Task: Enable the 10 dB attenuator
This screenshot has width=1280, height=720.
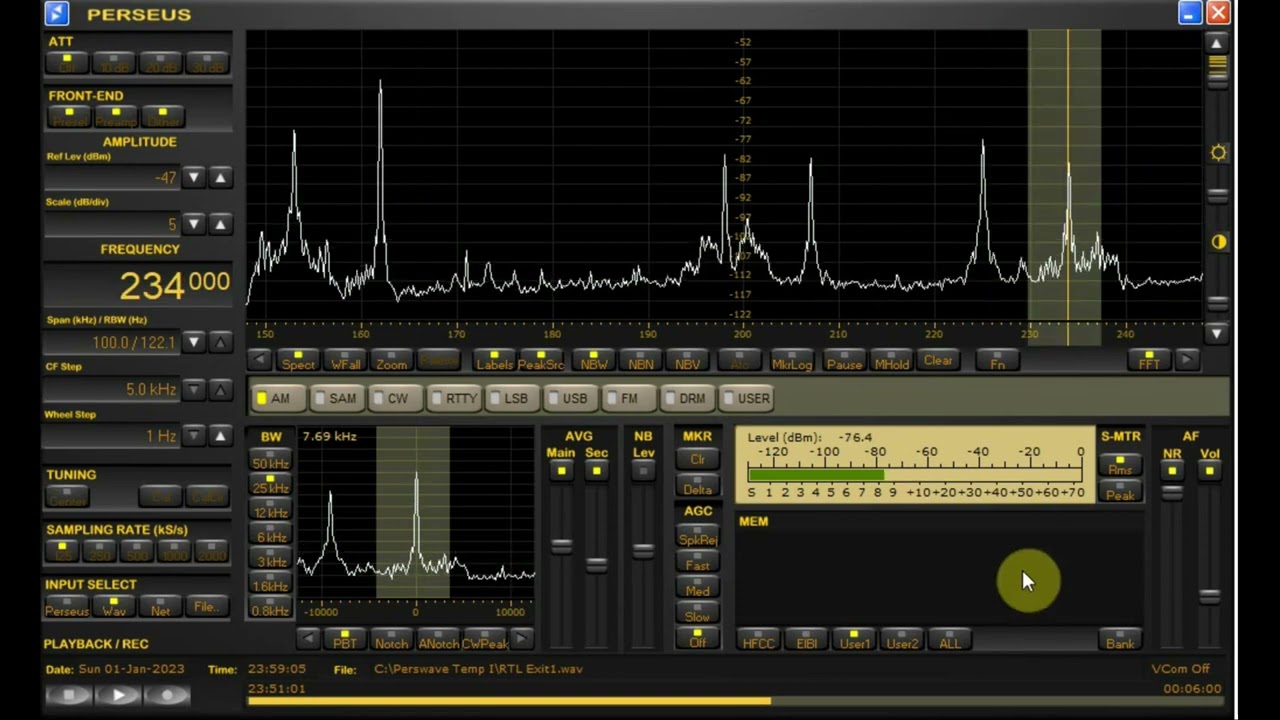Action: pyautogui.click(x=114, y=63)
